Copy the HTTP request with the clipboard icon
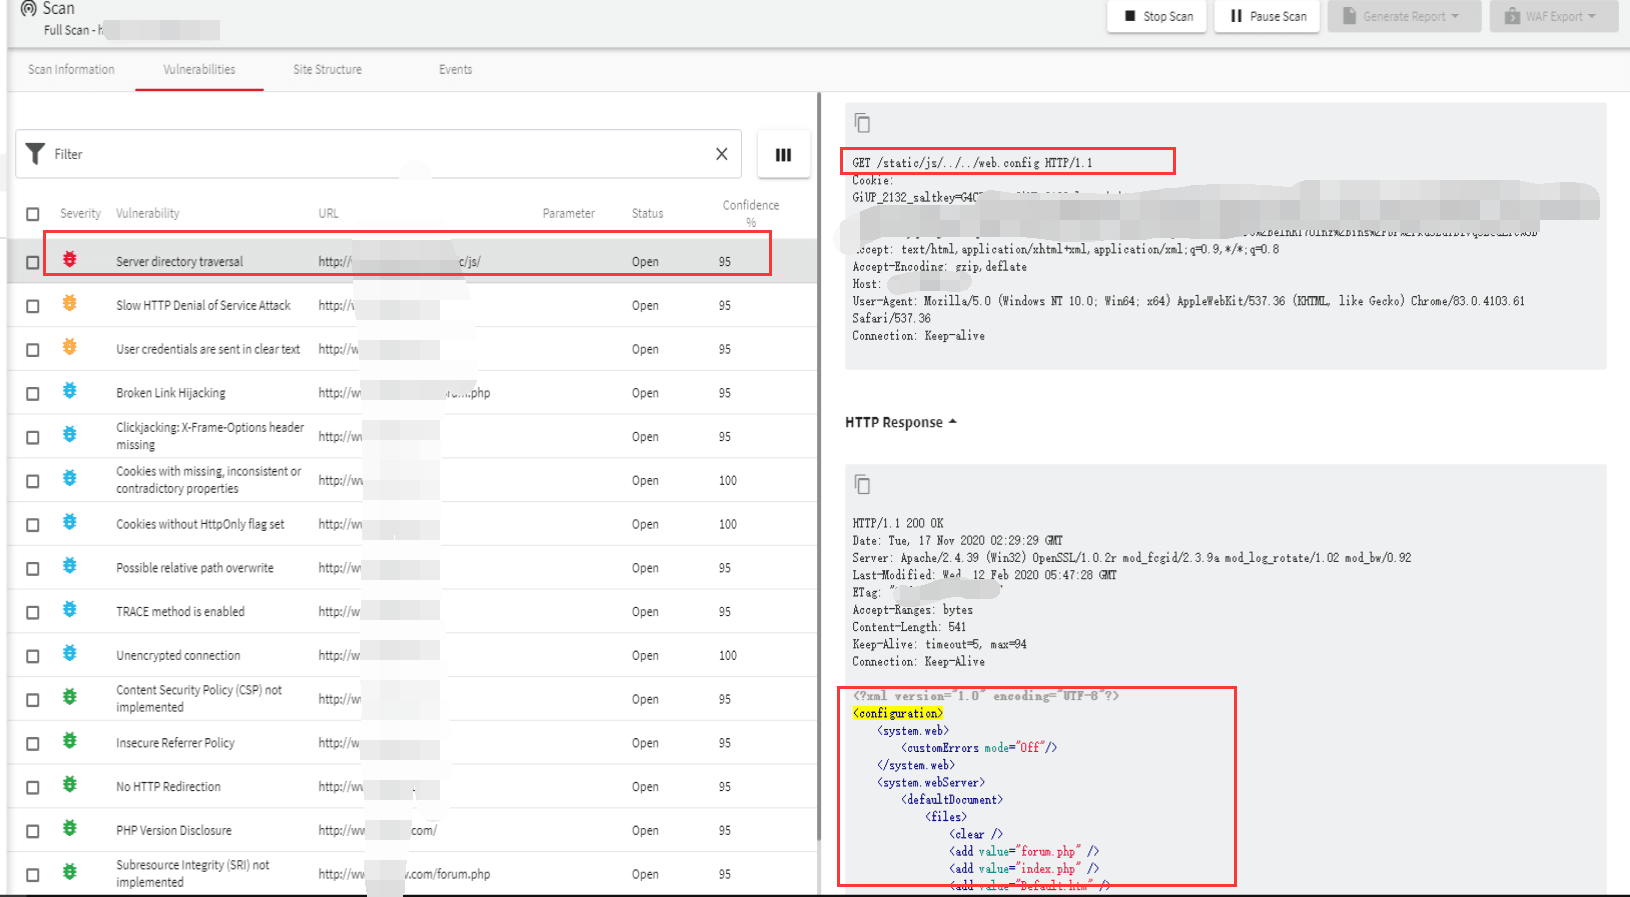 (x=862, y=123)
